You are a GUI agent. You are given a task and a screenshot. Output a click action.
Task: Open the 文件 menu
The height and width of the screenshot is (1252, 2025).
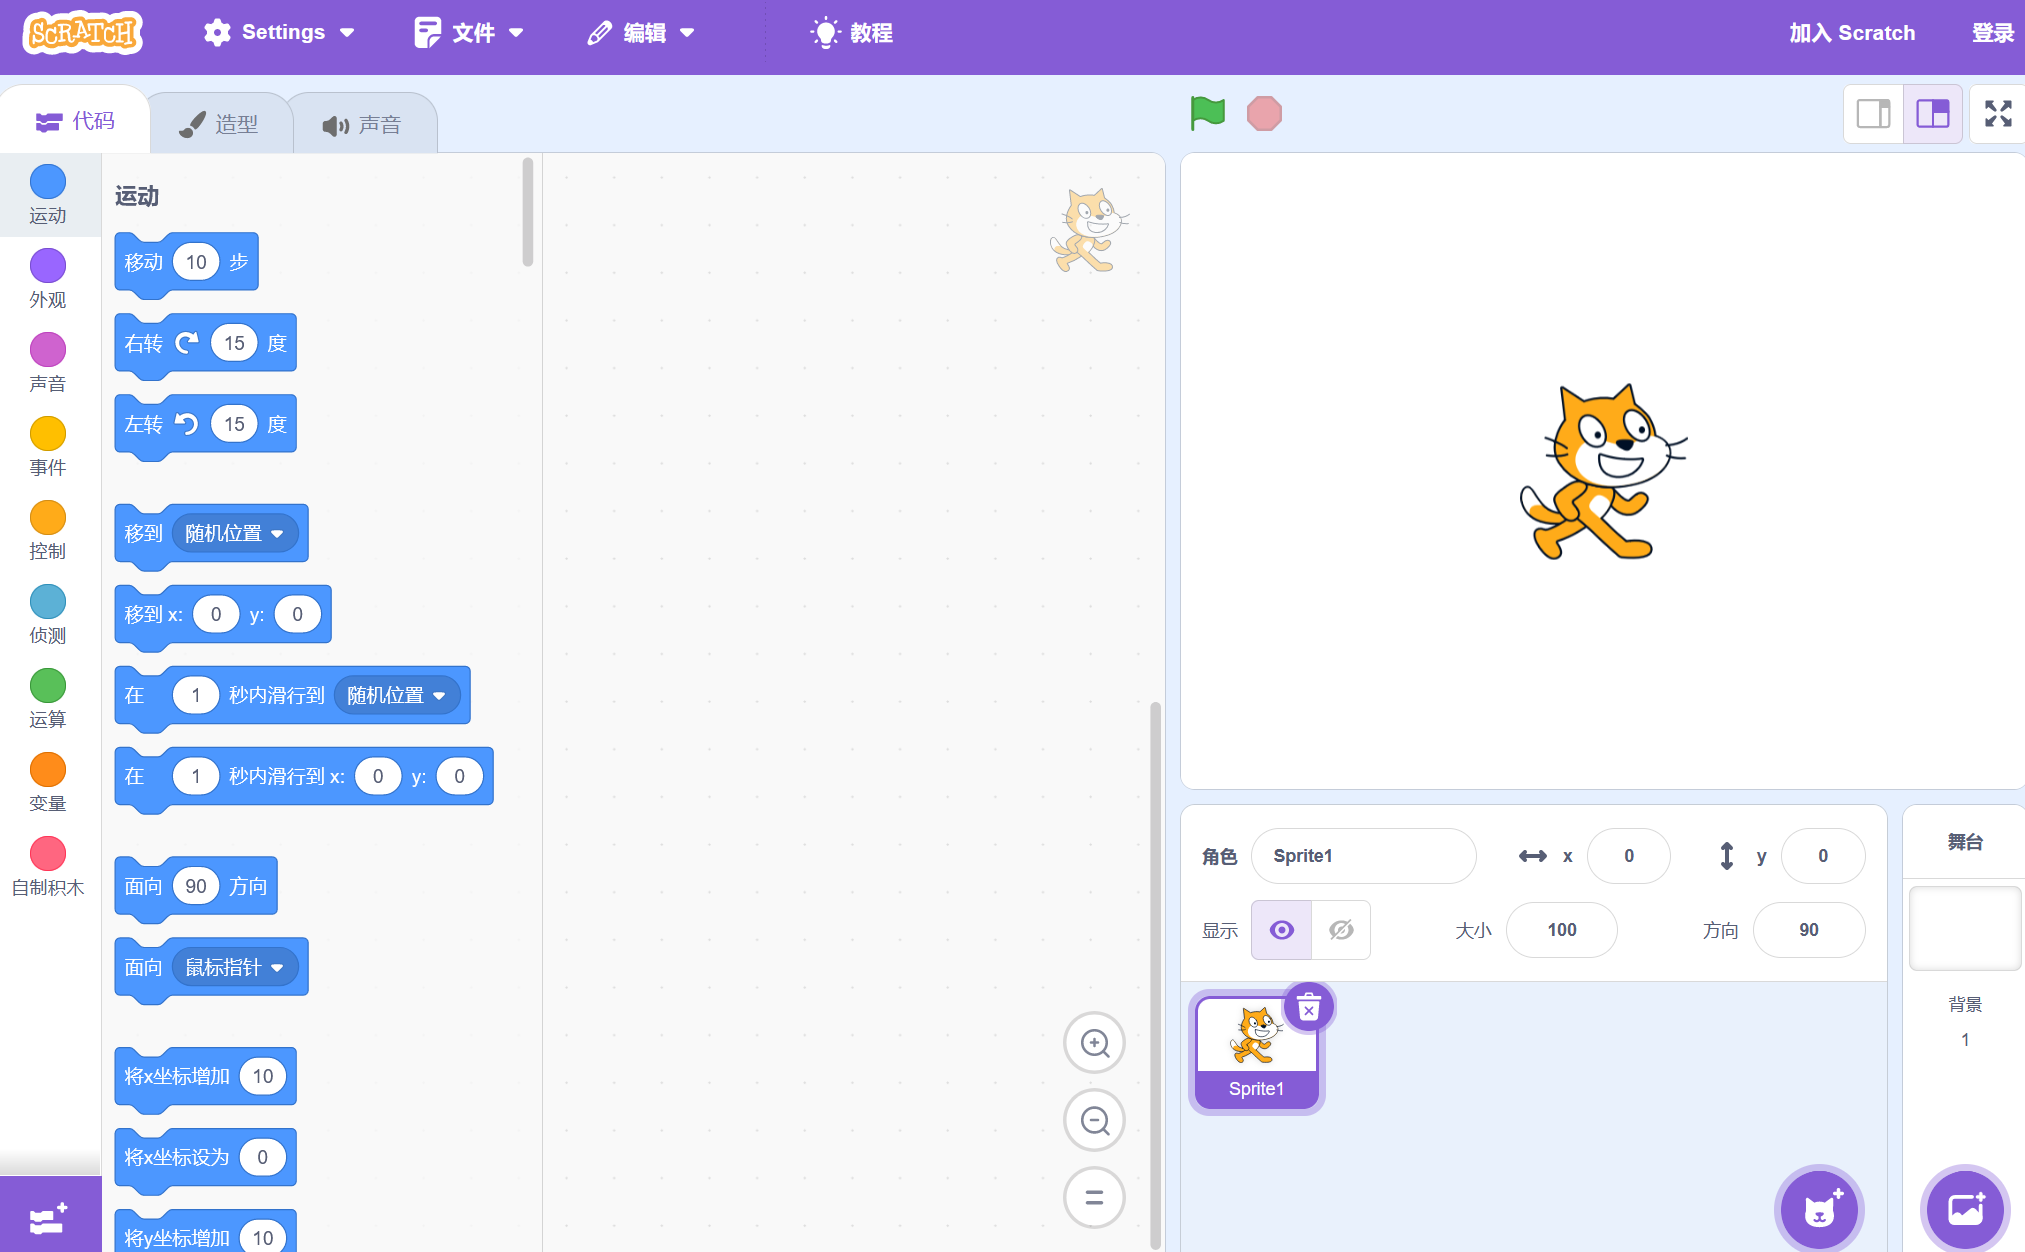tap(469, 33)
